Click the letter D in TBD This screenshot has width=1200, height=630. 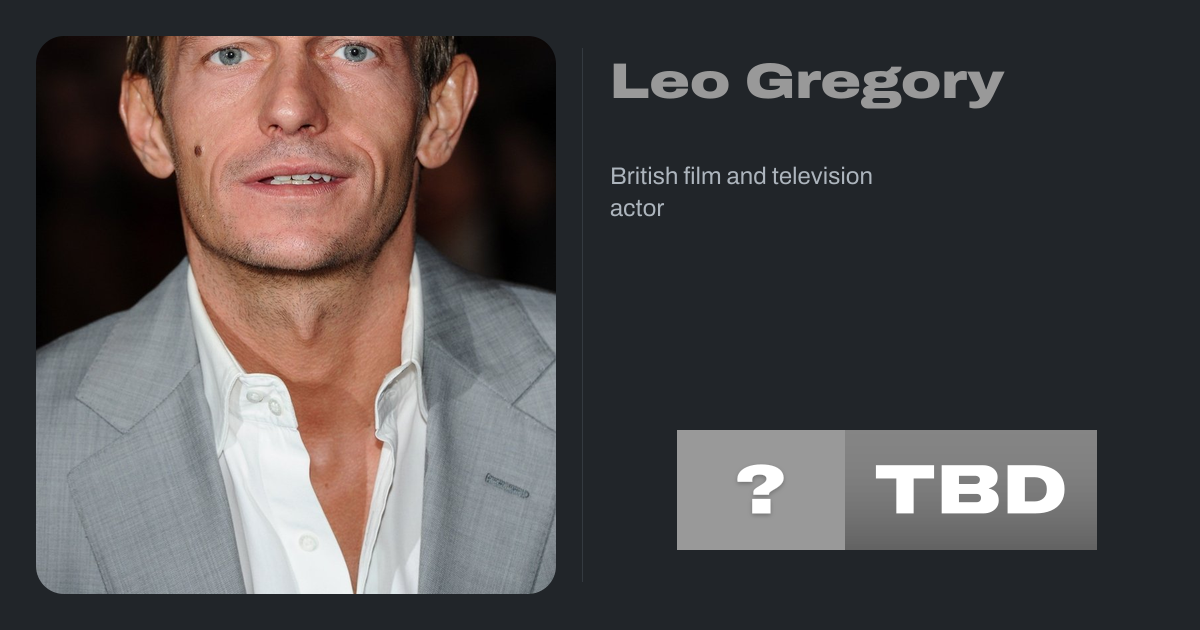click(x=1035, y=489)
